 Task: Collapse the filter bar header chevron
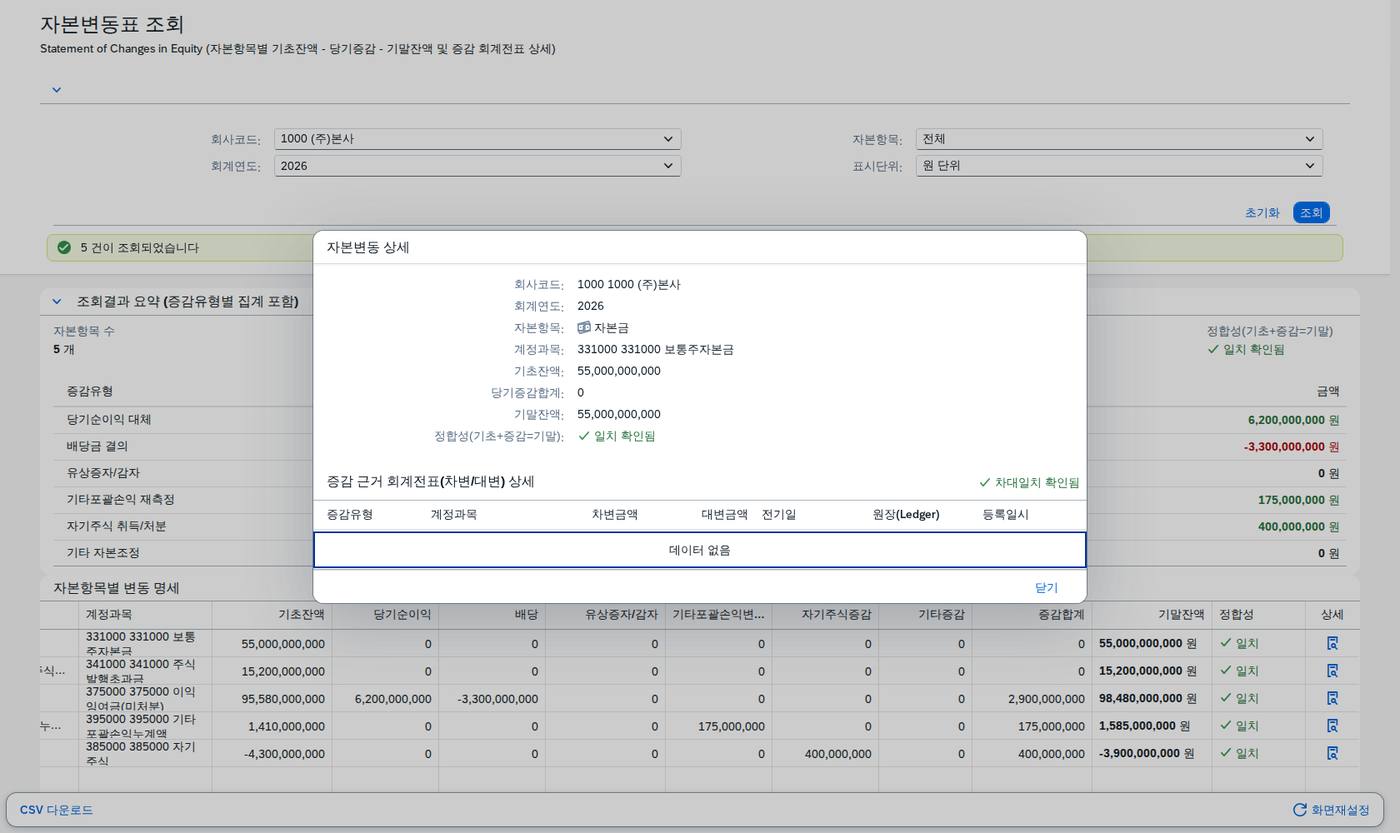56,90
